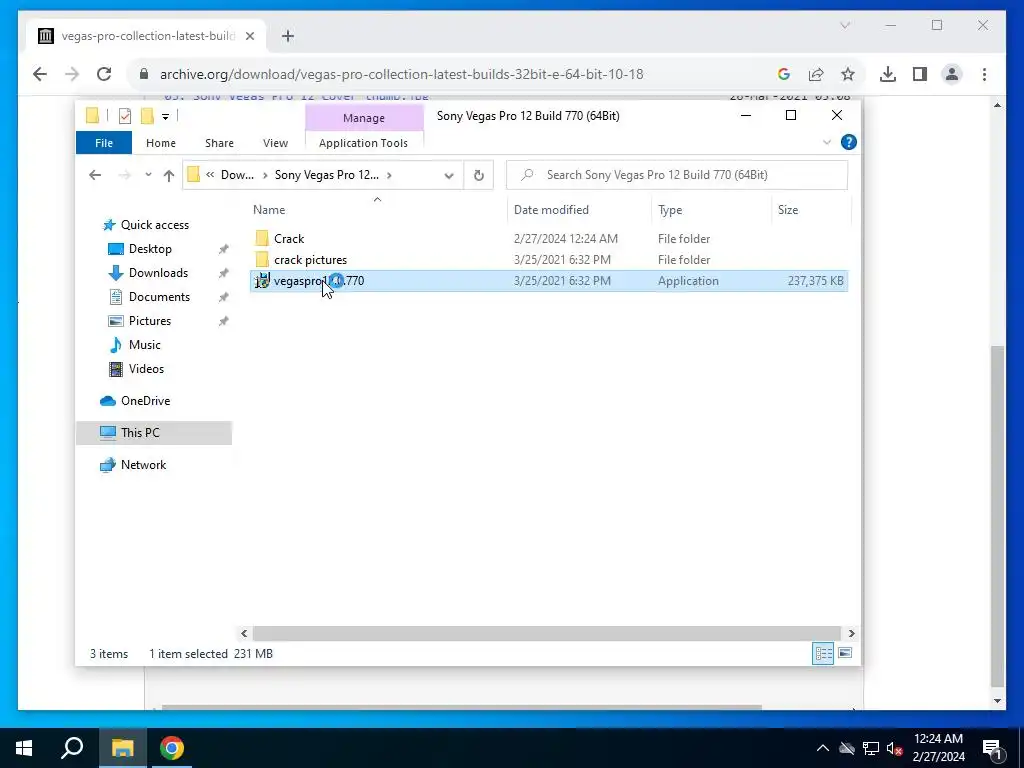Image resolution: width=1024 pixels, height=768 pixels.
Task: Open Pictures in the navigation pane
Action: point(150,321)
